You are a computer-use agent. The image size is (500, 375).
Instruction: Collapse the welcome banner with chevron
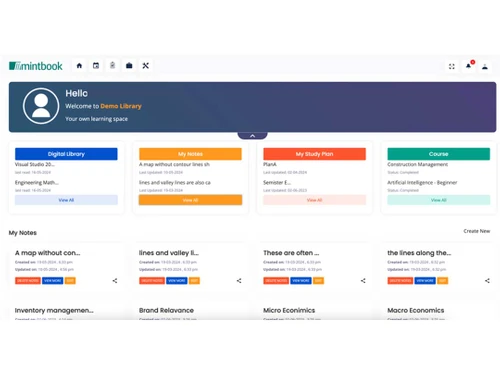coord(252,136)
